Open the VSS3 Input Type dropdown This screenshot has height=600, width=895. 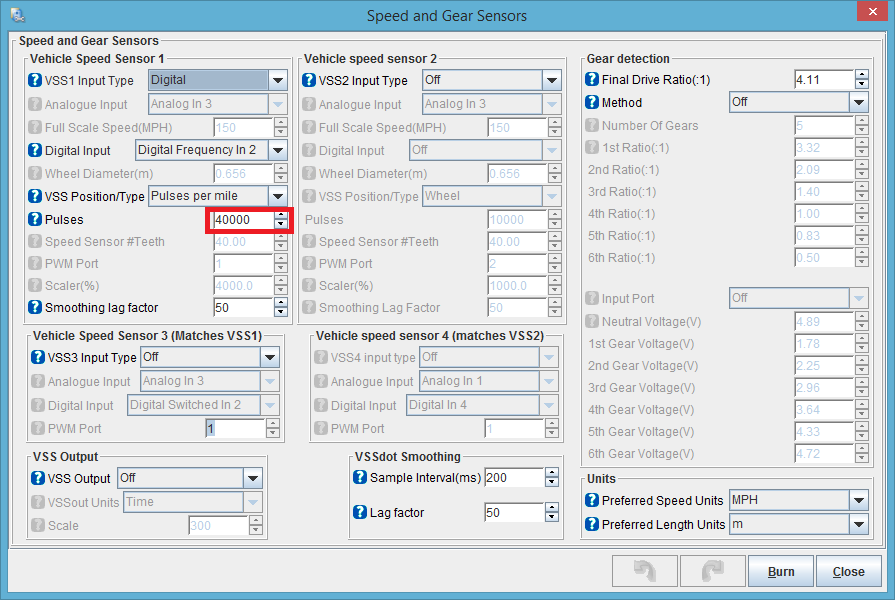[x=269, y=357]
